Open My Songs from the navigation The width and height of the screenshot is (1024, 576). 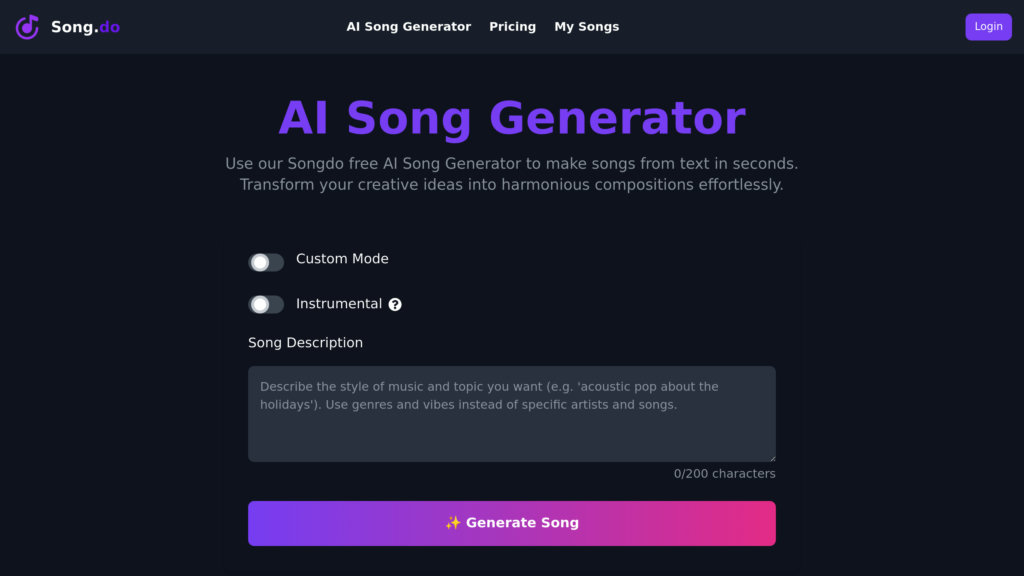pyautogui.click(x=586, y=27)
